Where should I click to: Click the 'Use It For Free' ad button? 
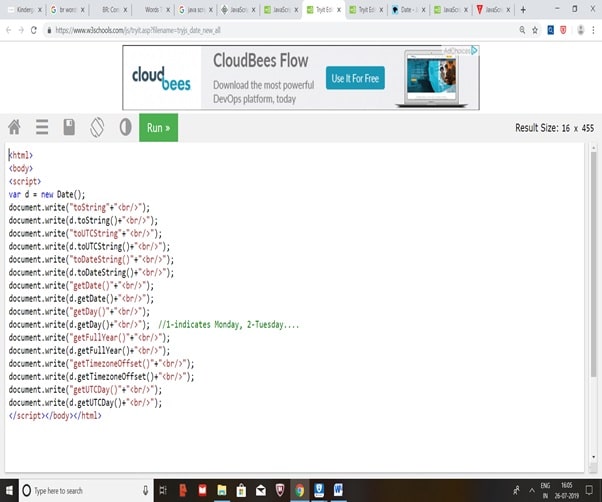tap(355, 78)
